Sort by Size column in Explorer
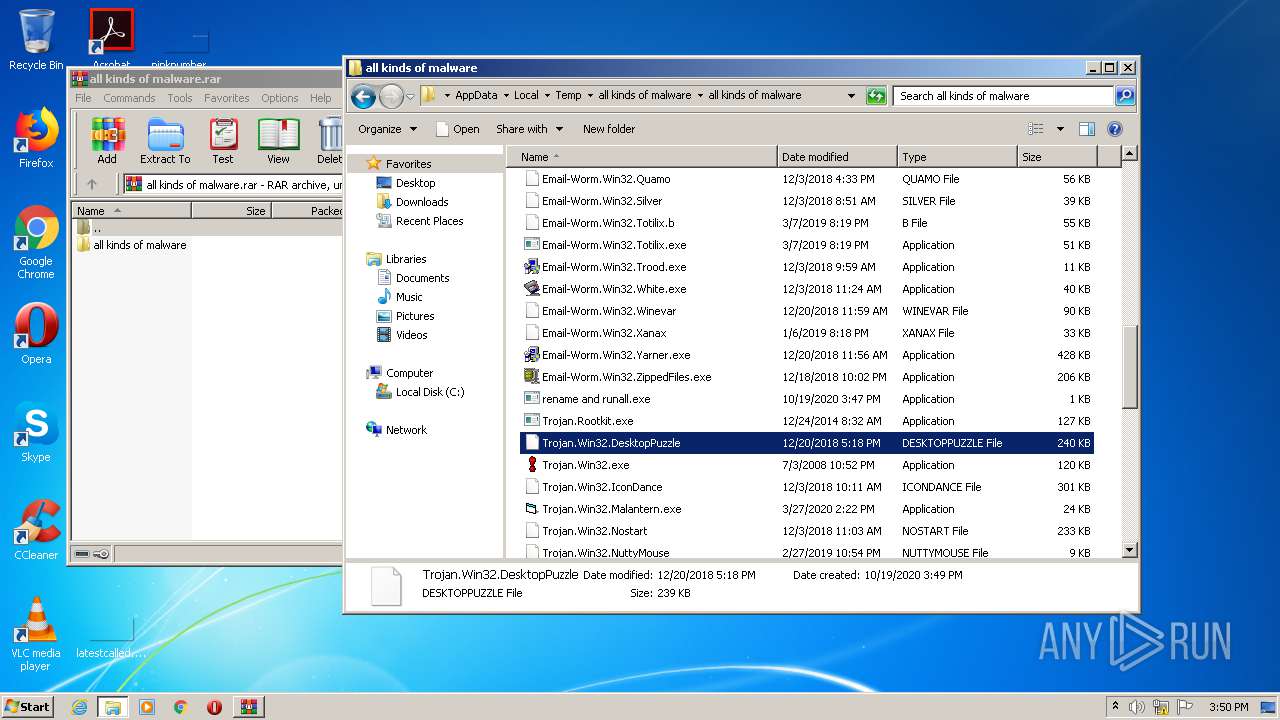Image resolution: width=1280 pixels, height=720 pixels. [1057, 157]
